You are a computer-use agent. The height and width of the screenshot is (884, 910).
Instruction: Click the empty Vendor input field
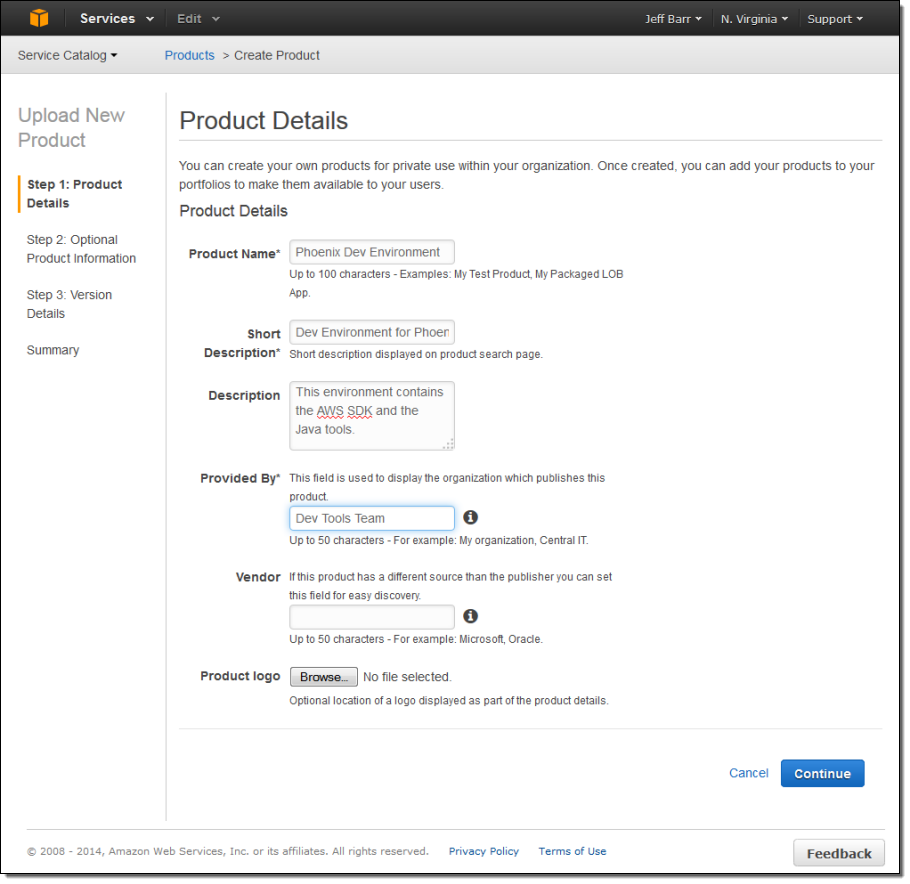(371, 617)
